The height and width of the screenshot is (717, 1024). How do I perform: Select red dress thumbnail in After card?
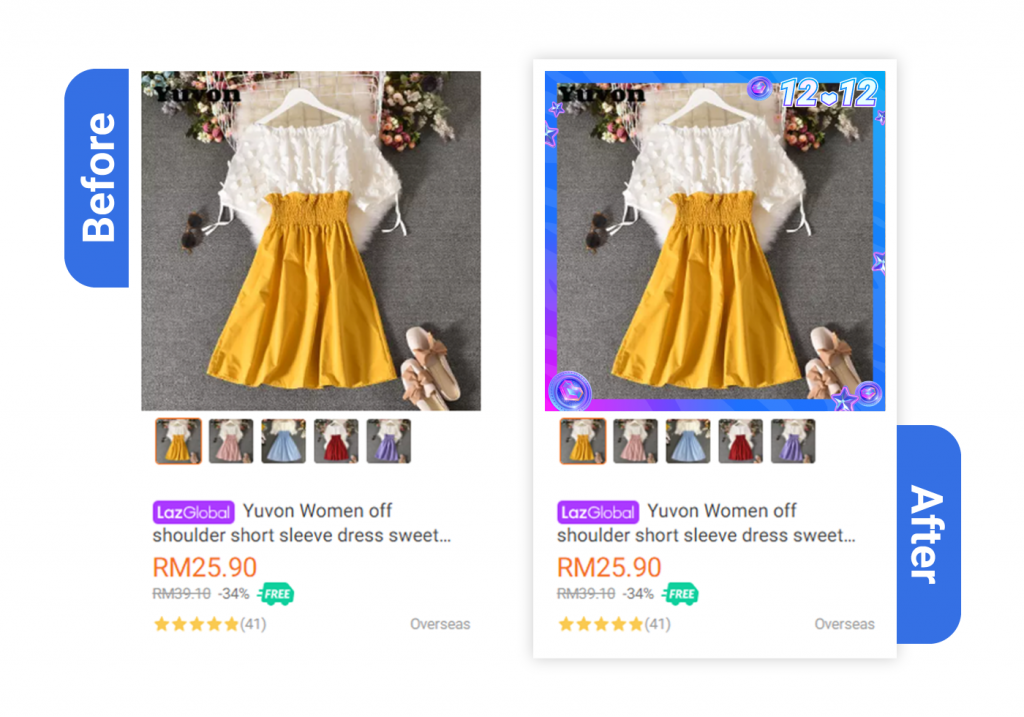[x=741, y=441]
